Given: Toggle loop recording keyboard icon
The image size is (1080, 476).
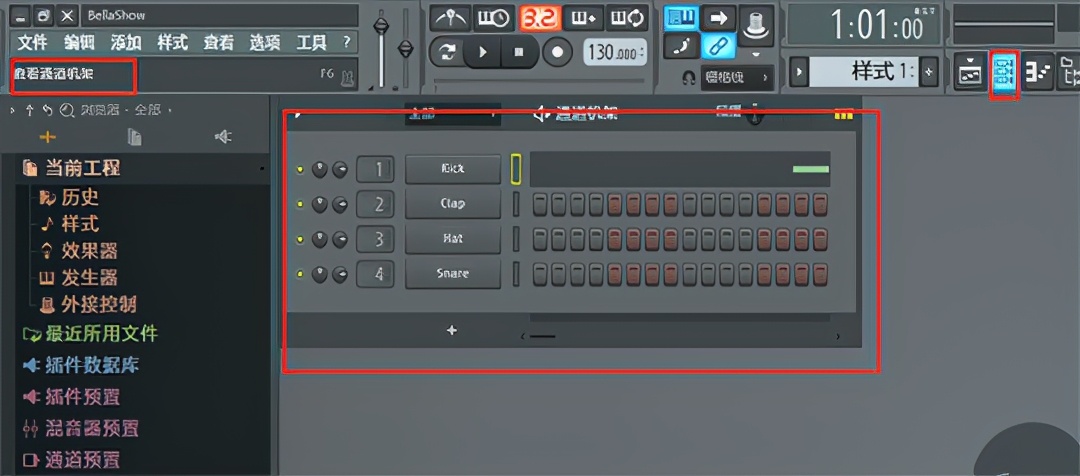Looking at the screenshot, I should 626,19.
